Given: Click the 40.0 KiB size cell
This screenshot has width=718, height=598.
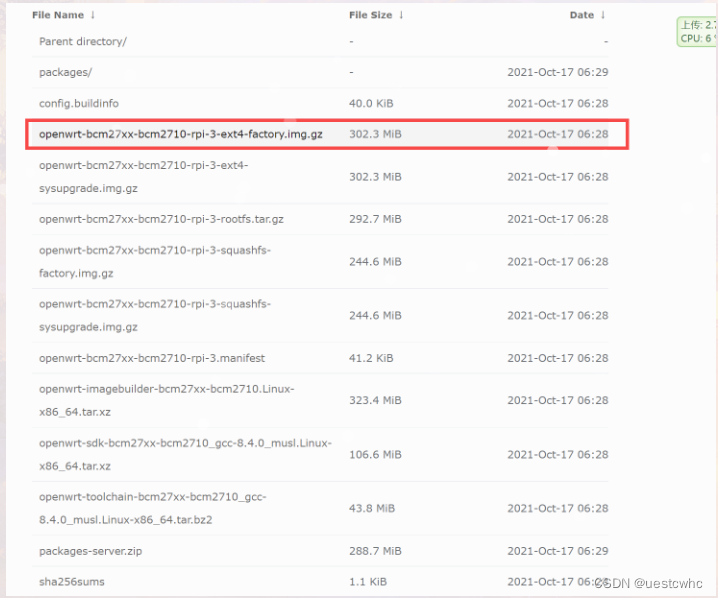Looking at the screenshot, I should click(371, 103).
